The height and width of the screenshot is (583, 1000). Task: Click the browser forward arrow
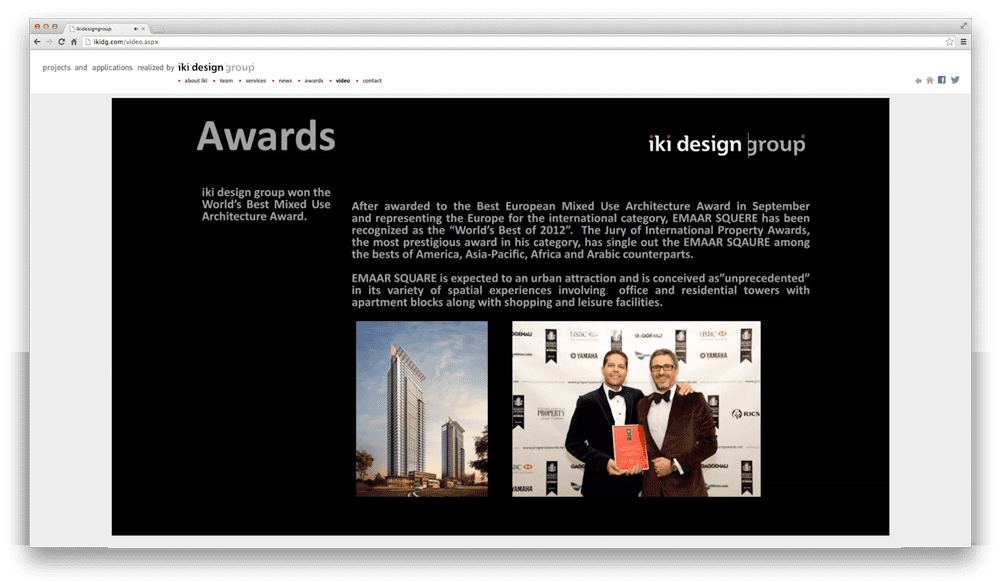(x=49, y=42)
